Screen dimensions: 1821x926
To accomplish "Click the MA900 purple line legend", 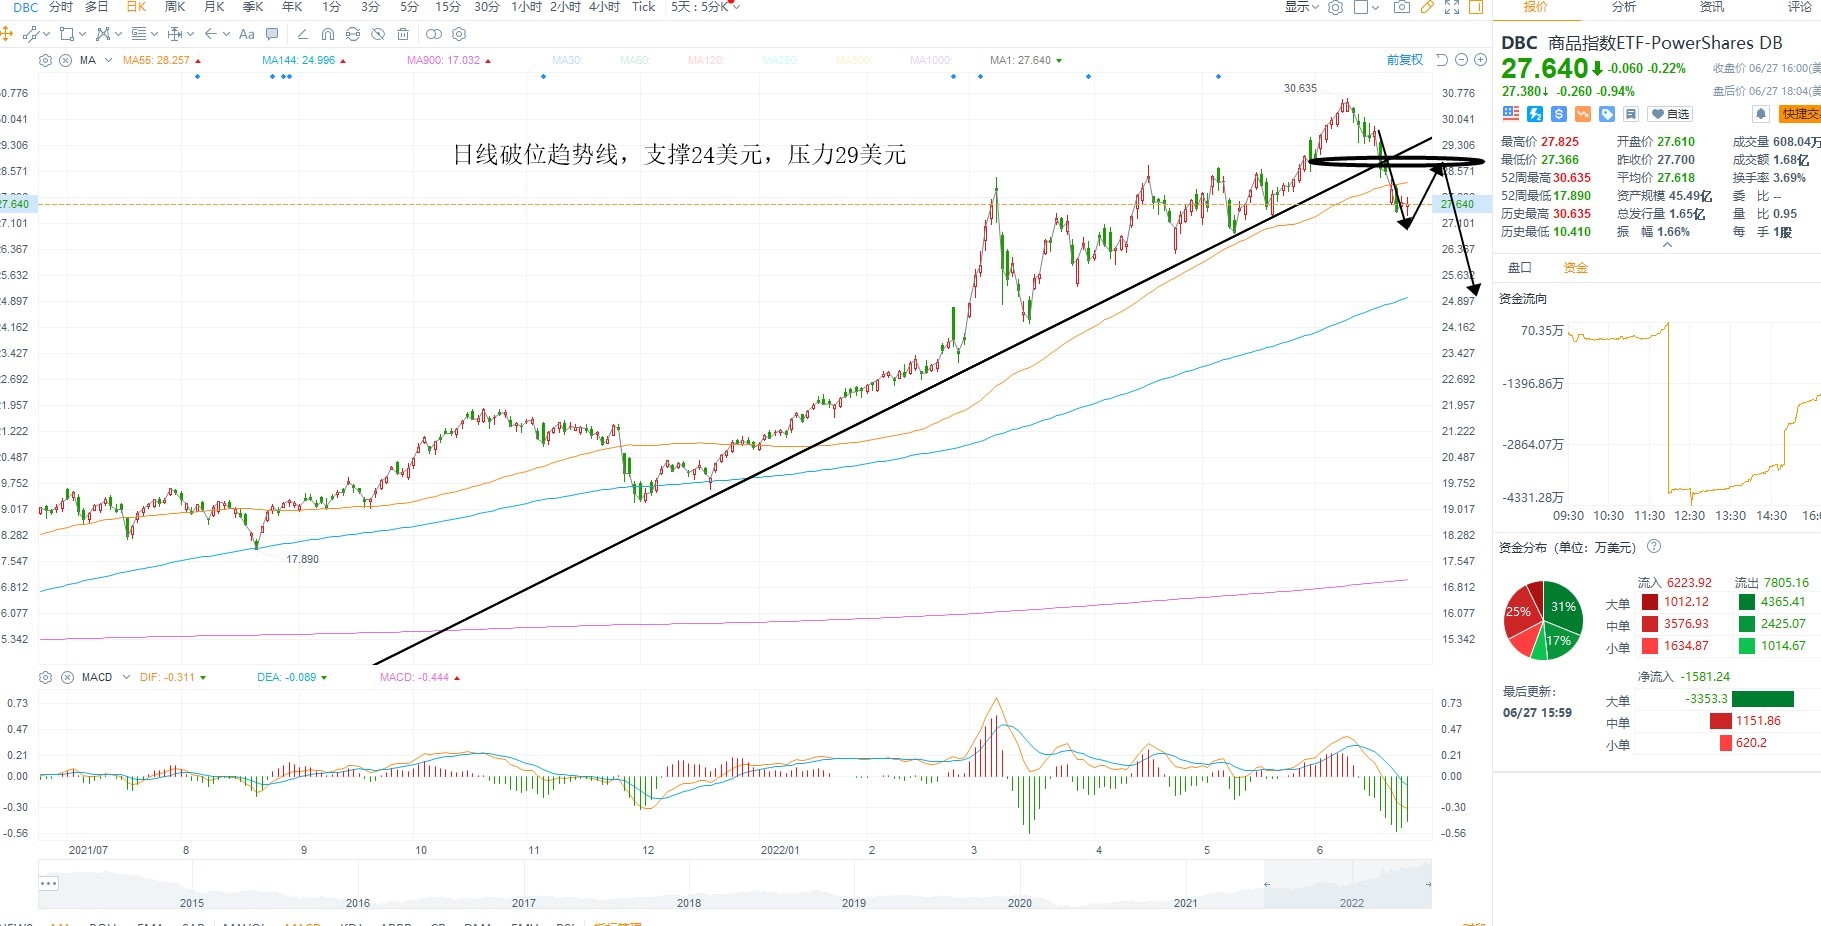I will 443,60.
